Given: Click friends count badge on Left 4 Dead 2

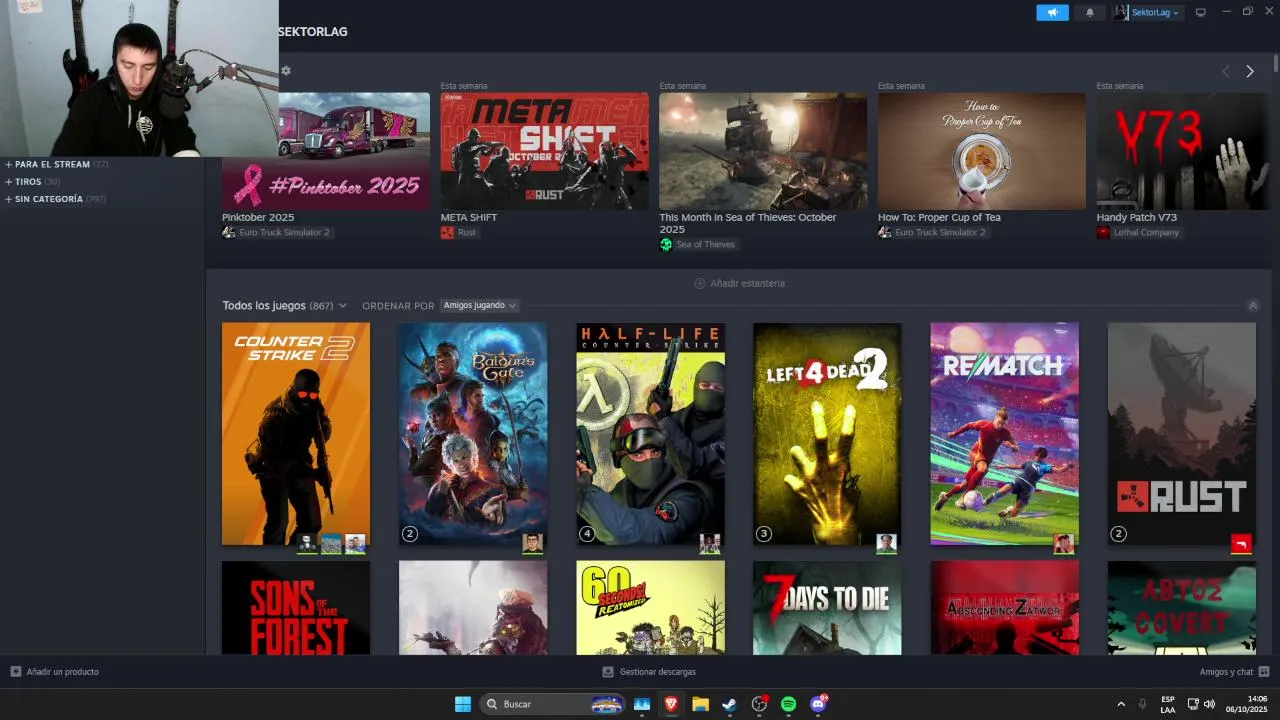Looking at the screenshot, I should [764, 534].
